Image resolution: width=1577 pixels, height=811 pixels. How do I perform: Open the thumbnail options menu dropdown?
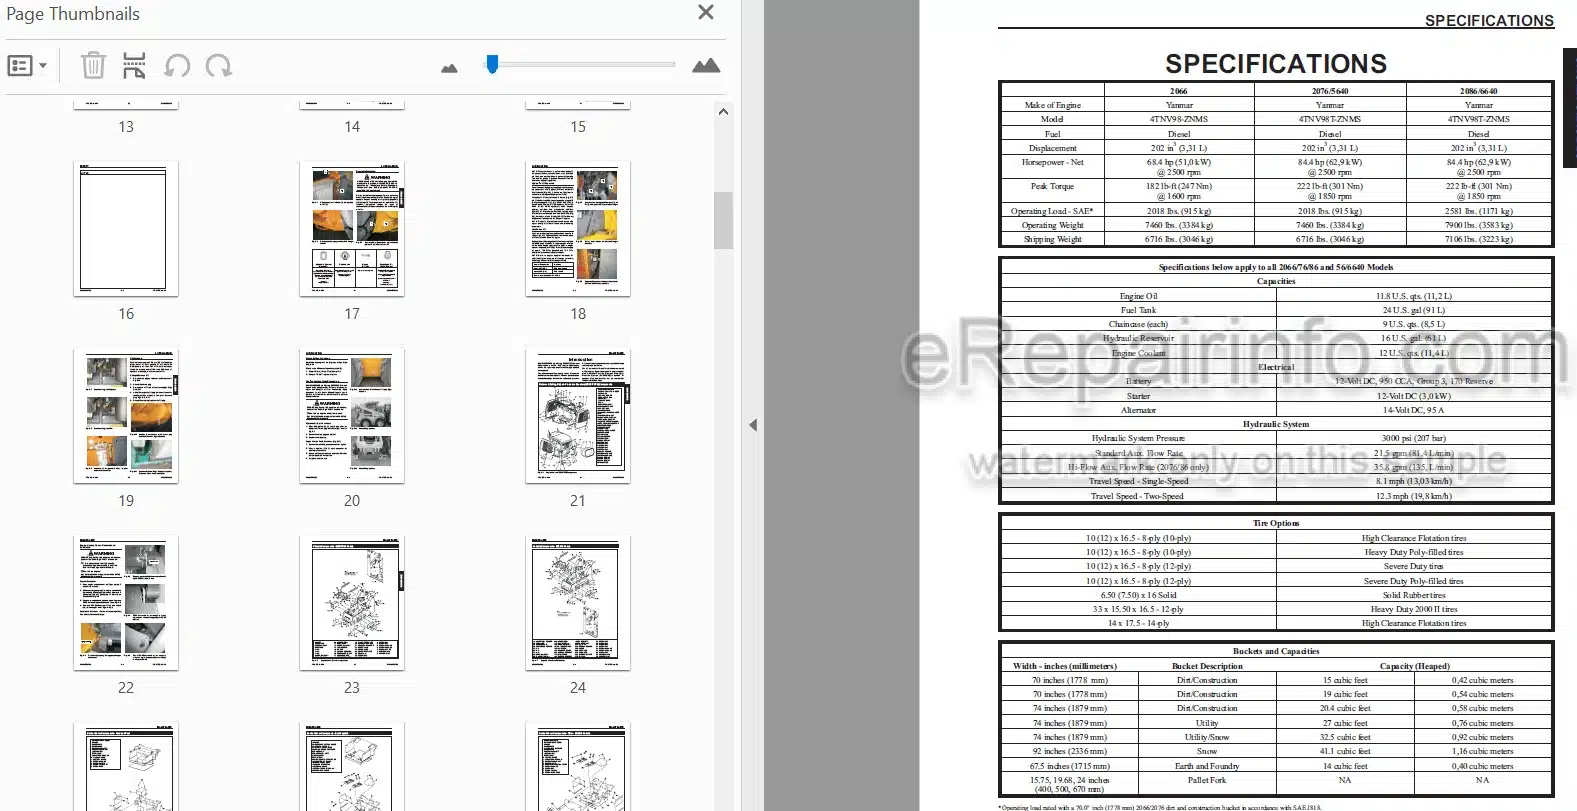coord(27,66)
